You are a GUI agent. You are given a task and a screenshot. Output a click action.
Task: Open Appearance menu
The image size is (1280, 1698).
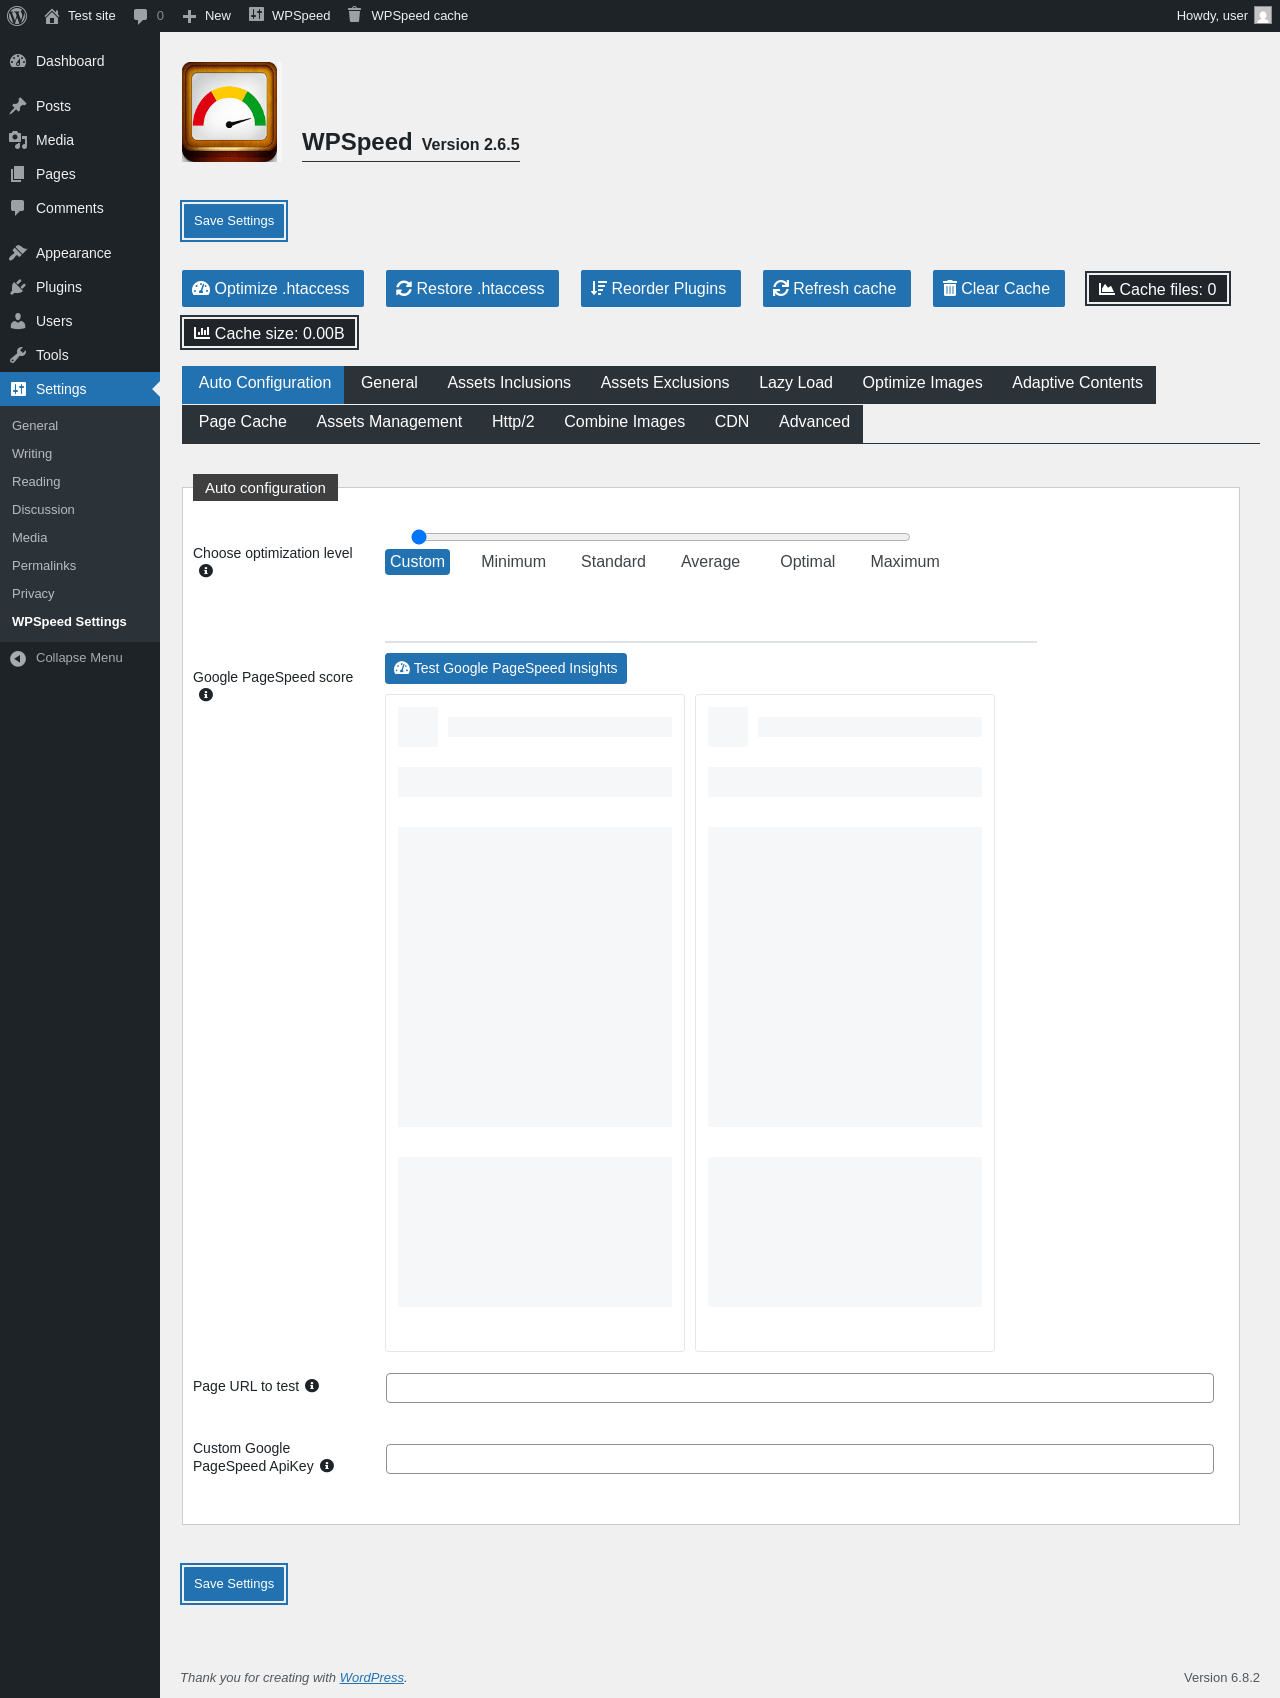click(80, 253)
